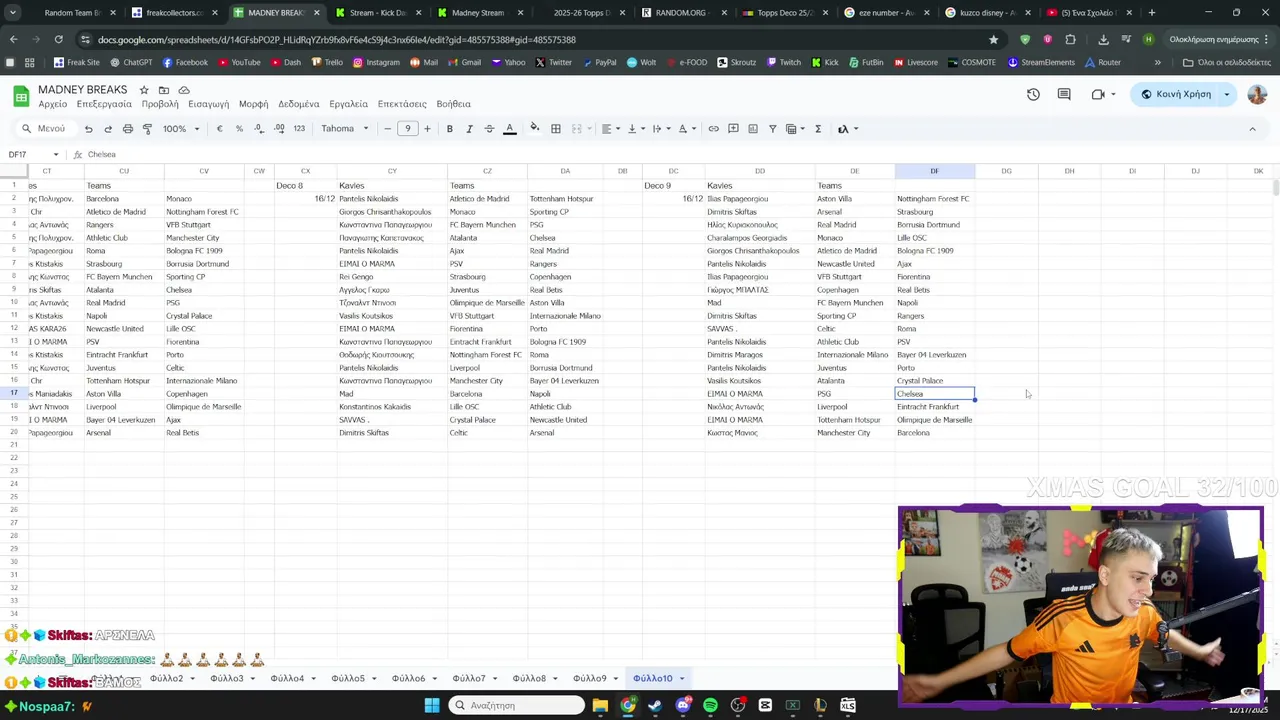Click the Μενού search box
This screenshot has height=720, width=1280.
tap(42, 129)
